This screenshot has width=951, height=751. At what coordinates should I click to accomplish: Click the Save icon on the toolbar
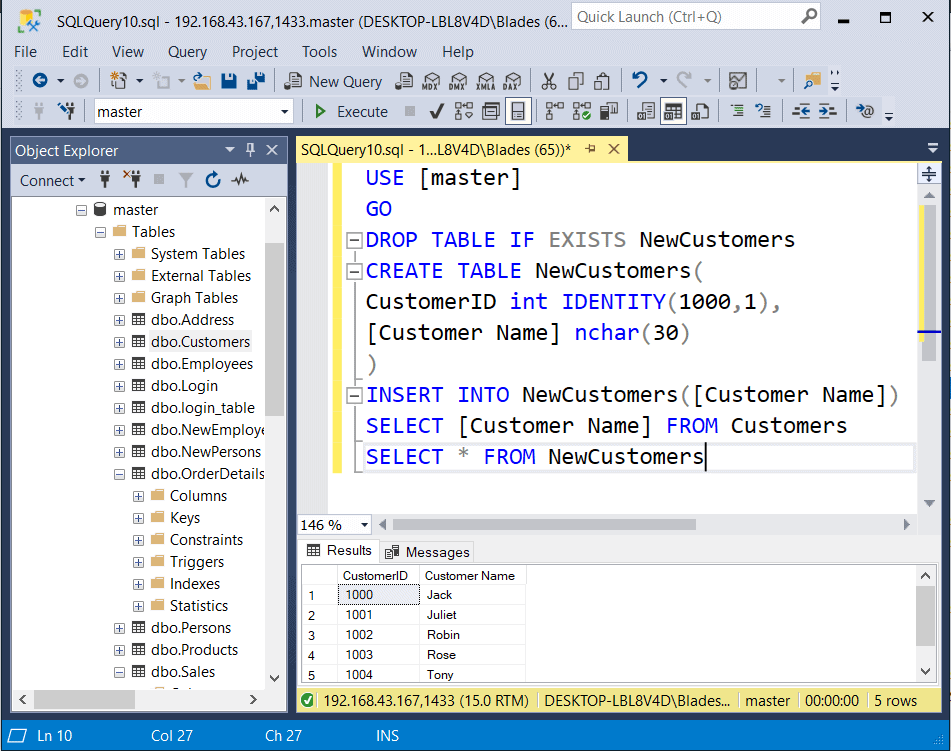coord(229,81)
